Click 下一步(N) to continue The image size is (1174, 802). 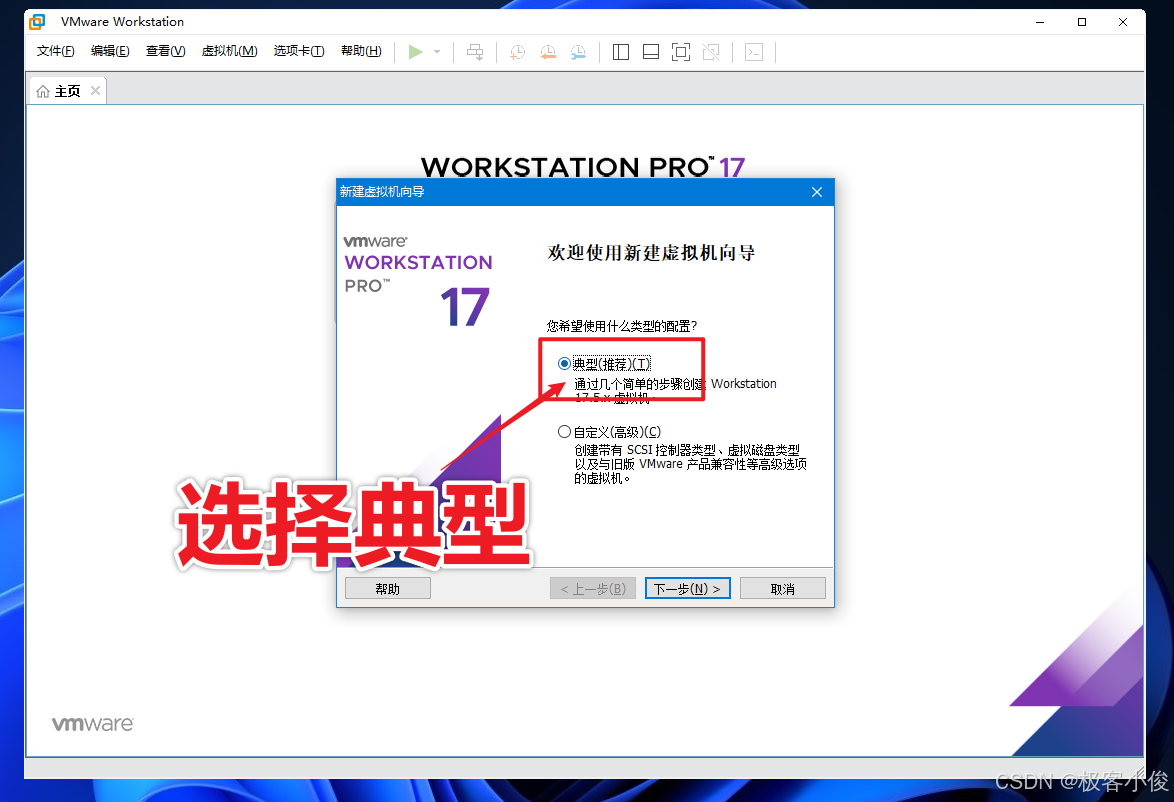pyautogui.click(x=687, y=589)
